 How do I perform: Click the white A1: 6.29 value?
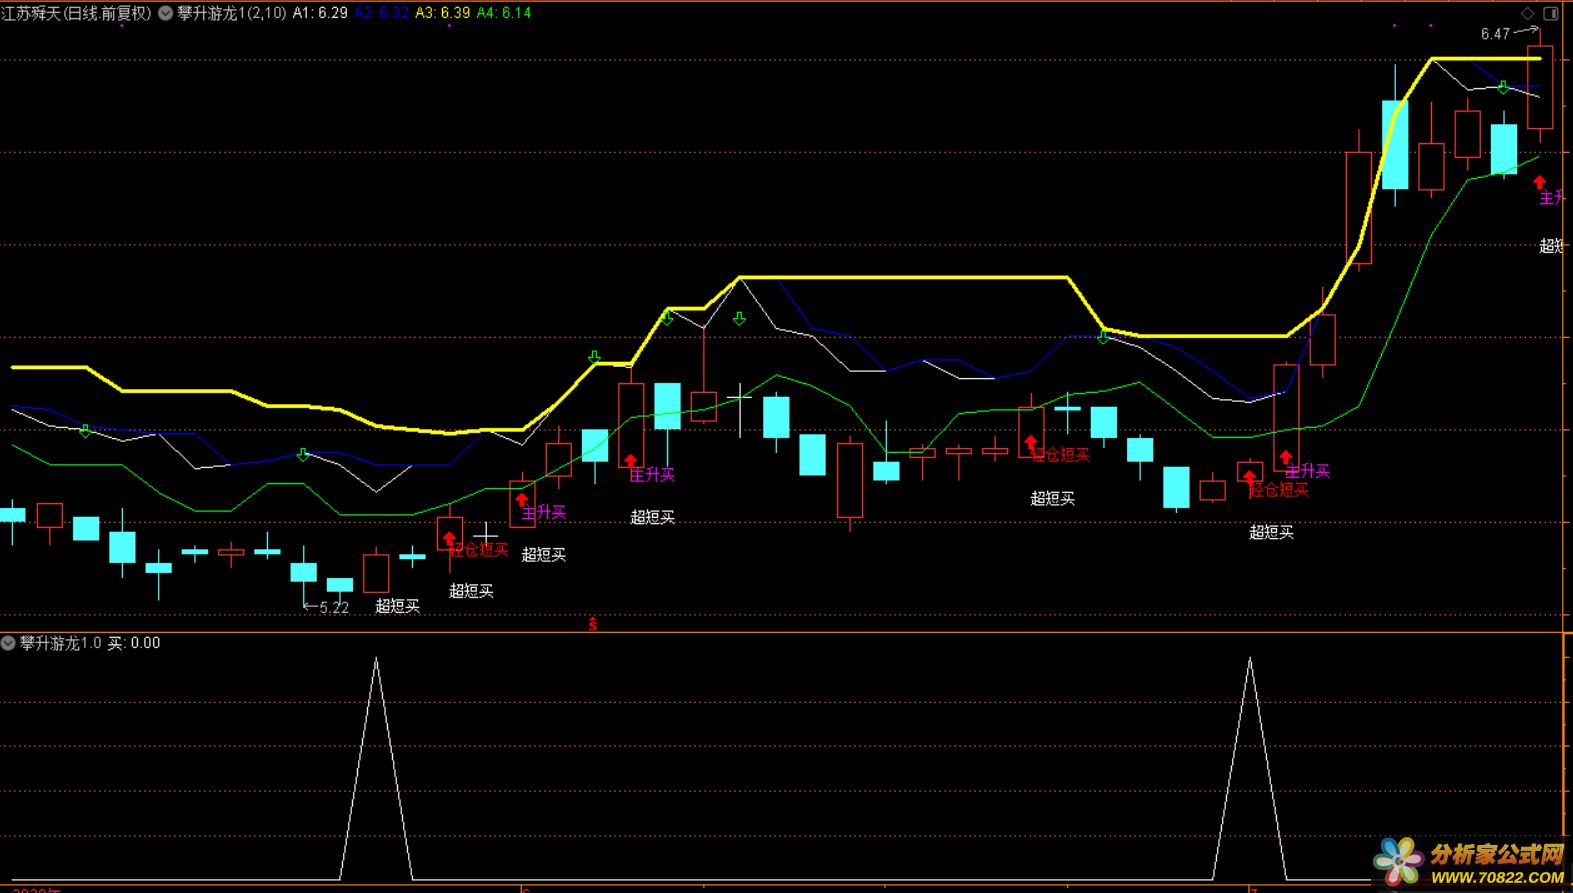(x=320, y=13)
